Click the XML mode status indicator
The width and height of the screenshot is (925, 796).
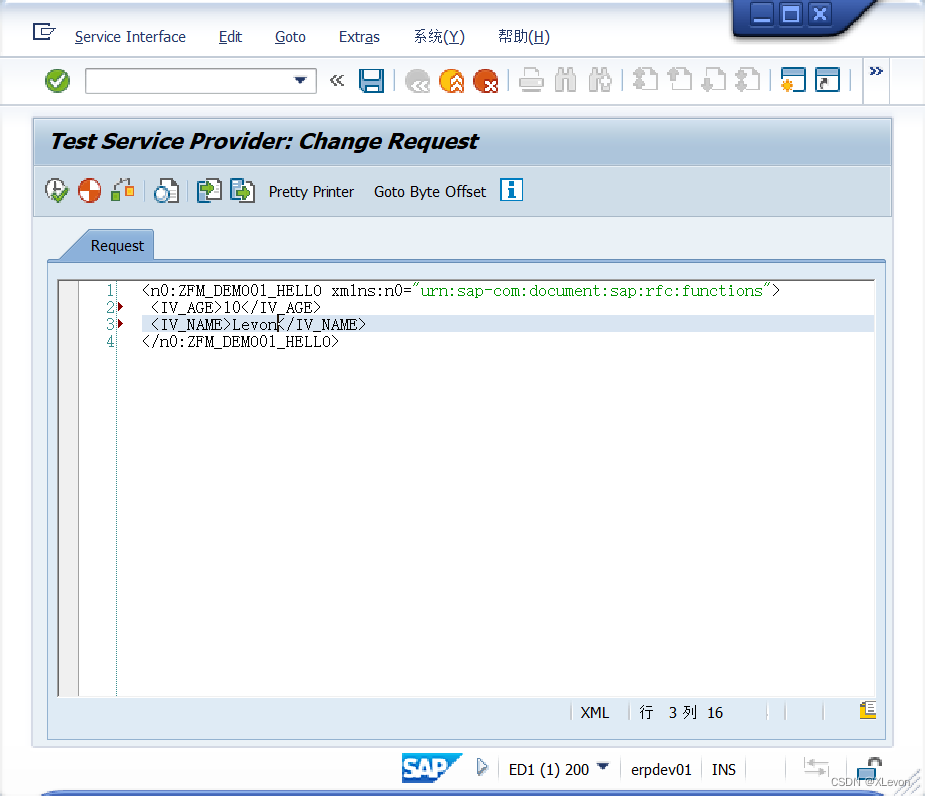[595, 713]
